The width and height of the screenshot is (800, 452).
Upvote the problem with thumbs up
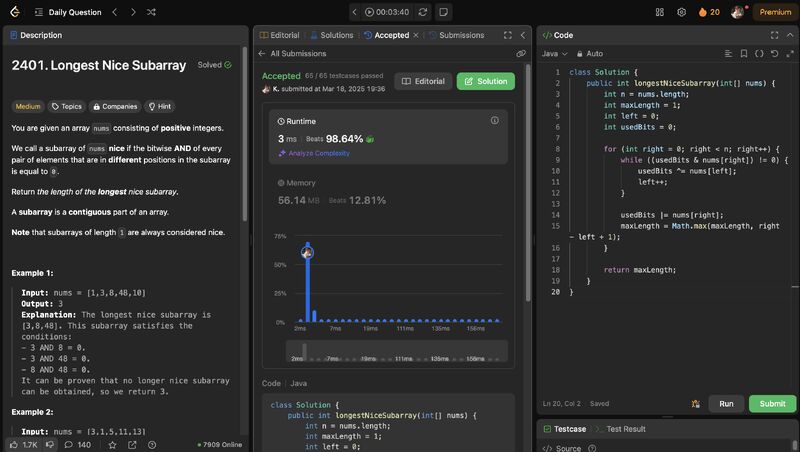point(17,444)
